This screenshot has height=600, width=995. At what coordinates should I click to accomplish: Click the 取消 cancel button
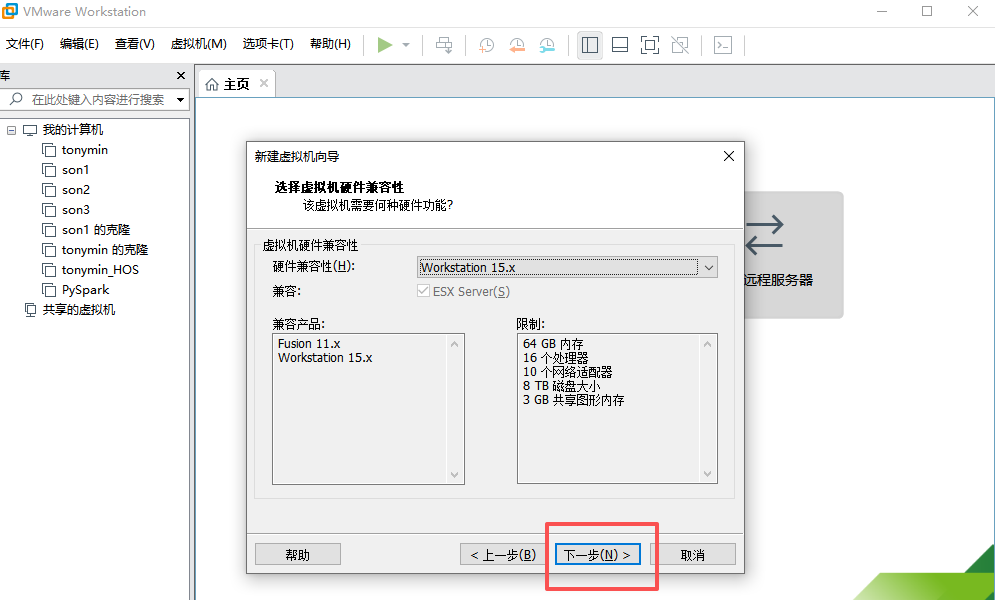[692, 554]
